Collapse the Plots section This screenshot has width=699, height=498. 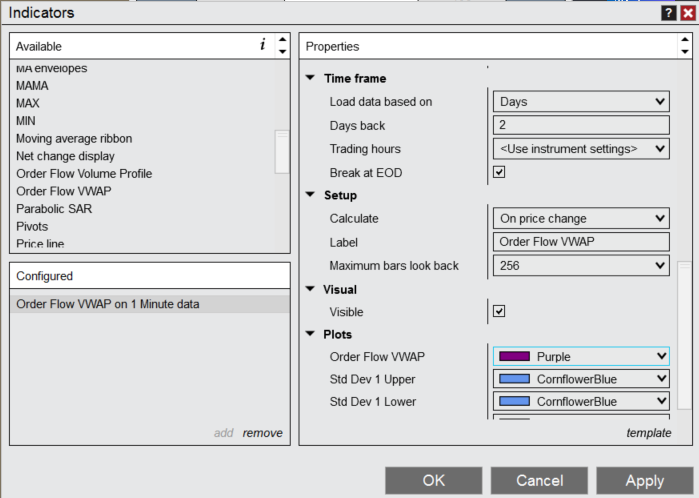(x=310, y=333)
